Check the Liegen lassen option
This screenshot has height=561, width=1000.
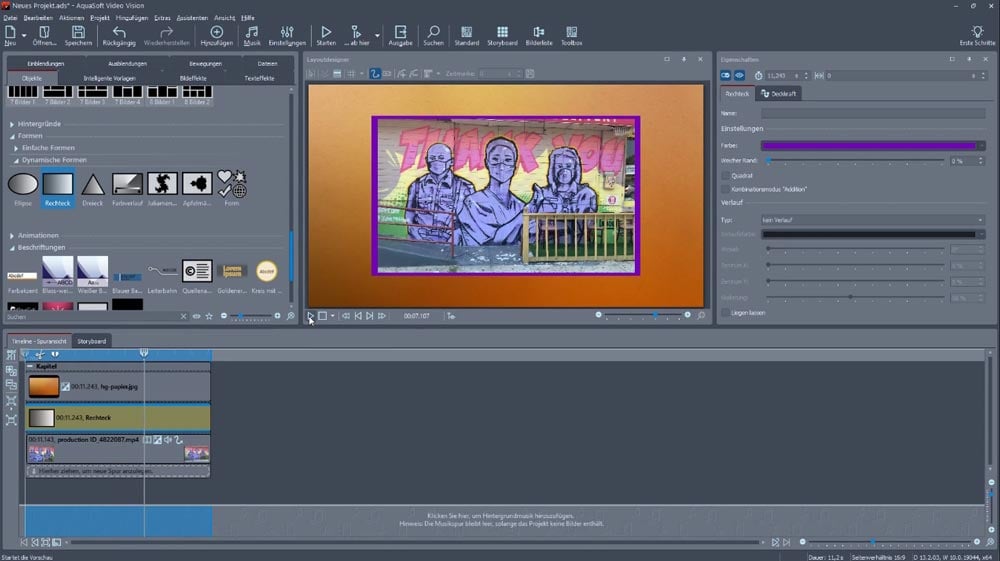point(726,313)
